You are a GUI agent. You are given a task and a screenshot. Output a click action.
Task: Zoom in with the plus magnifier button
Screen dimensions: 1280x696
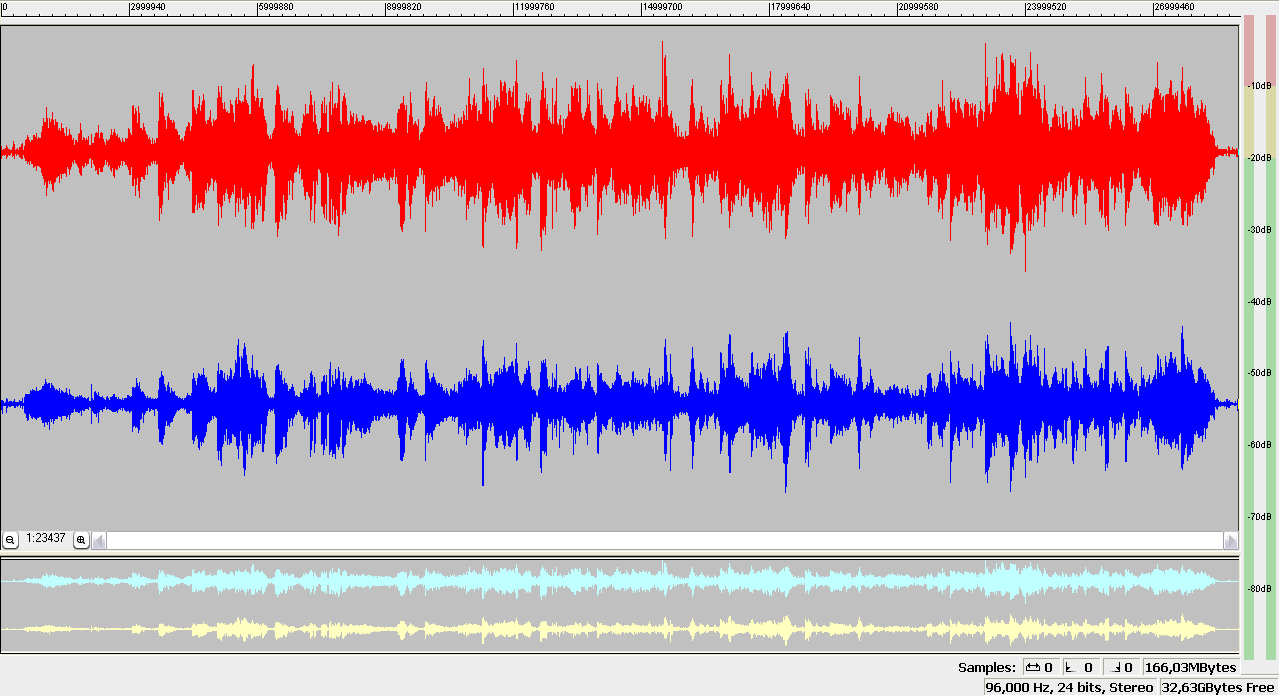click(81, 540)
